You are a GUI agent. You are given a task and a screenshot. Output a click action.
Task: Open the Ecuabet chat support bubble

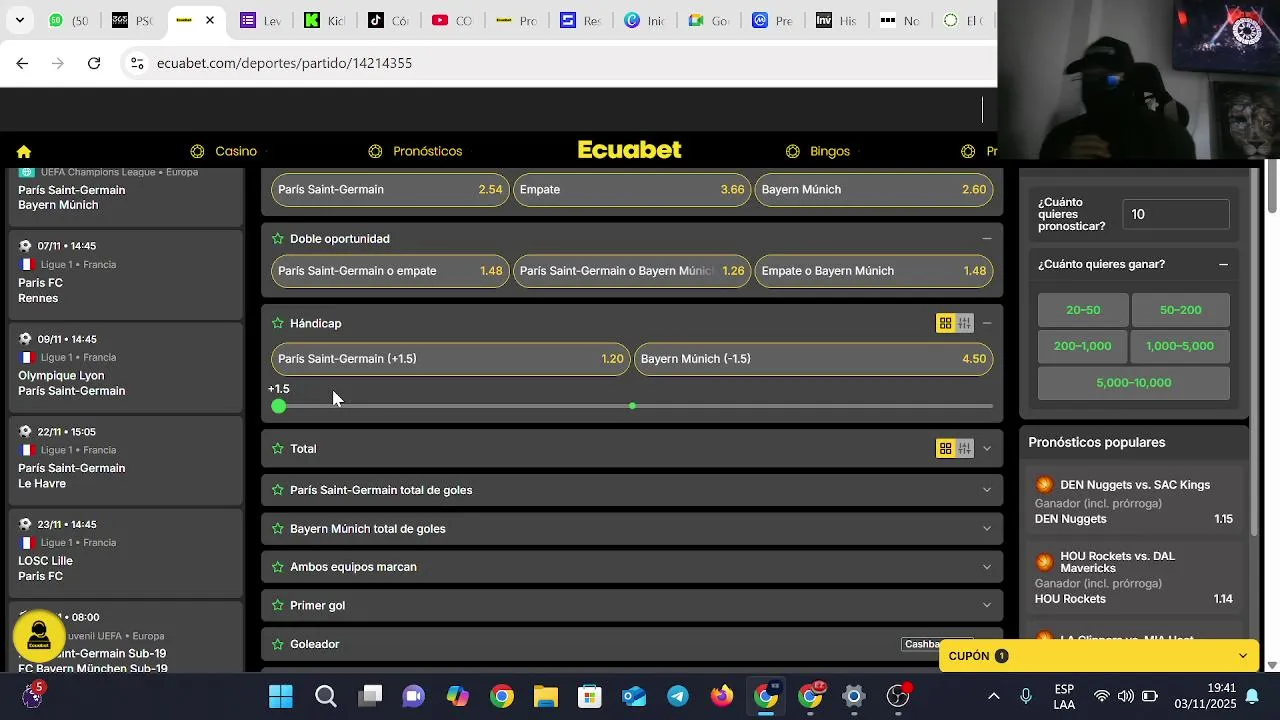(39, 637)
